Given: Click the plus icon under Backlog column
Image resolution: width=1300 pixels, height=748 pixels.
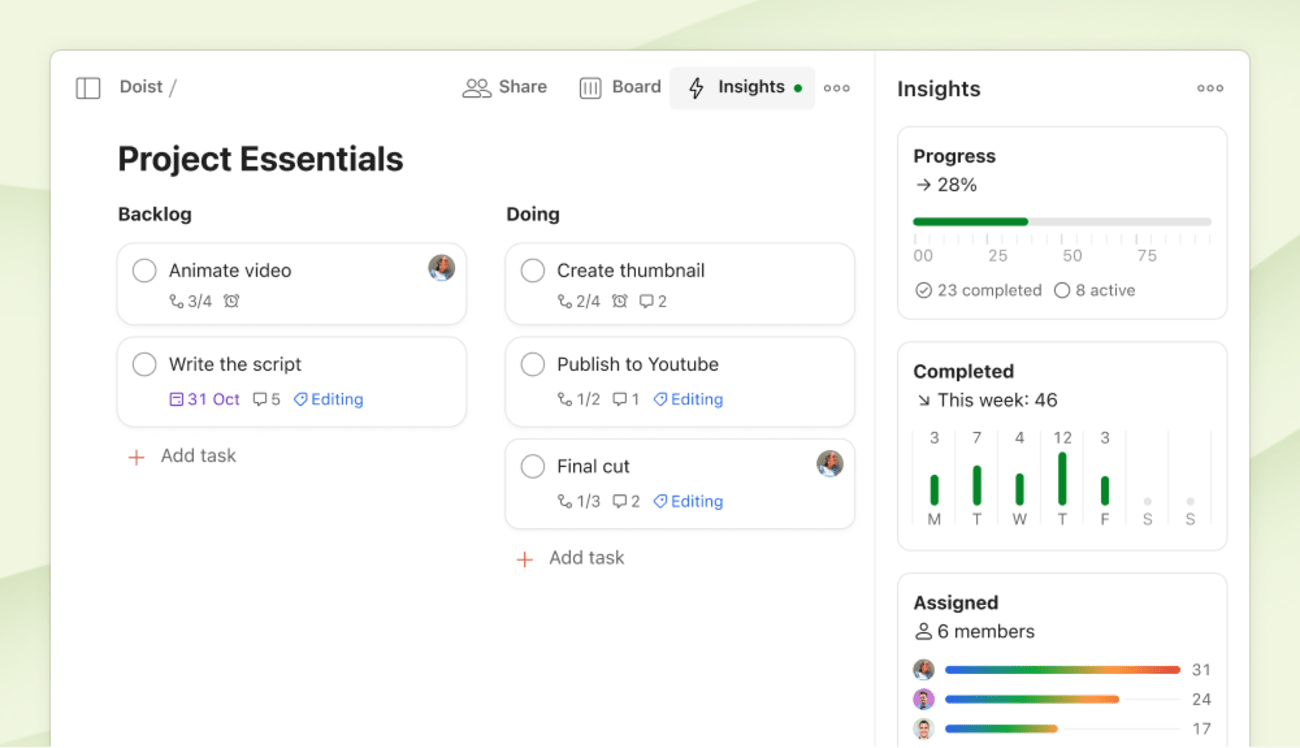Looking at the screenshot, I should (x=136, y=457).
